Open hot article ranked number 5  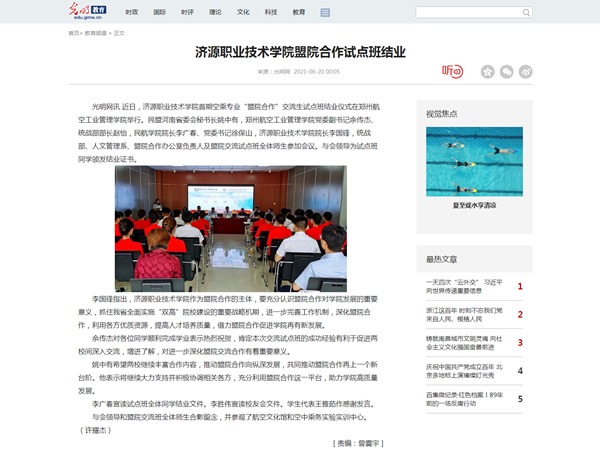(465, 399)
